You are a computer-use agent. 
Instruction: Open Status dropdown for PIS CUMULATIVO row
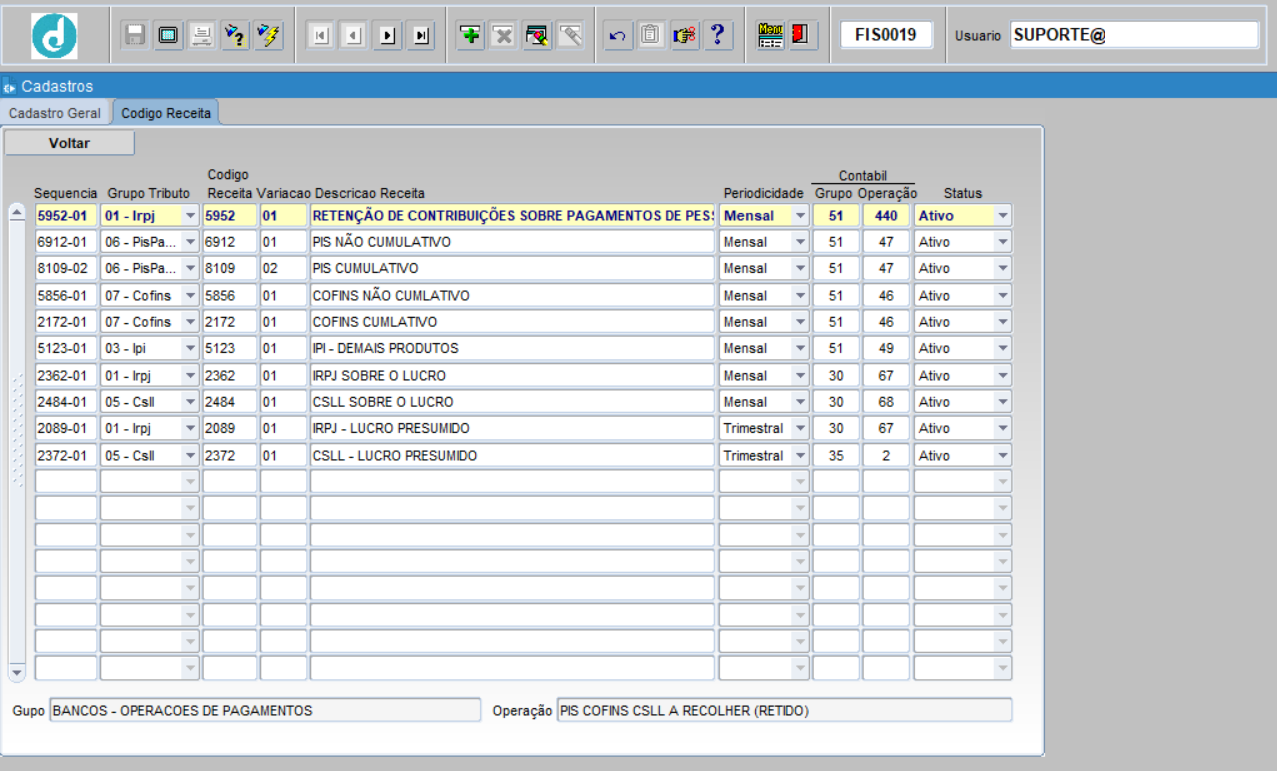click(1003, 269)
